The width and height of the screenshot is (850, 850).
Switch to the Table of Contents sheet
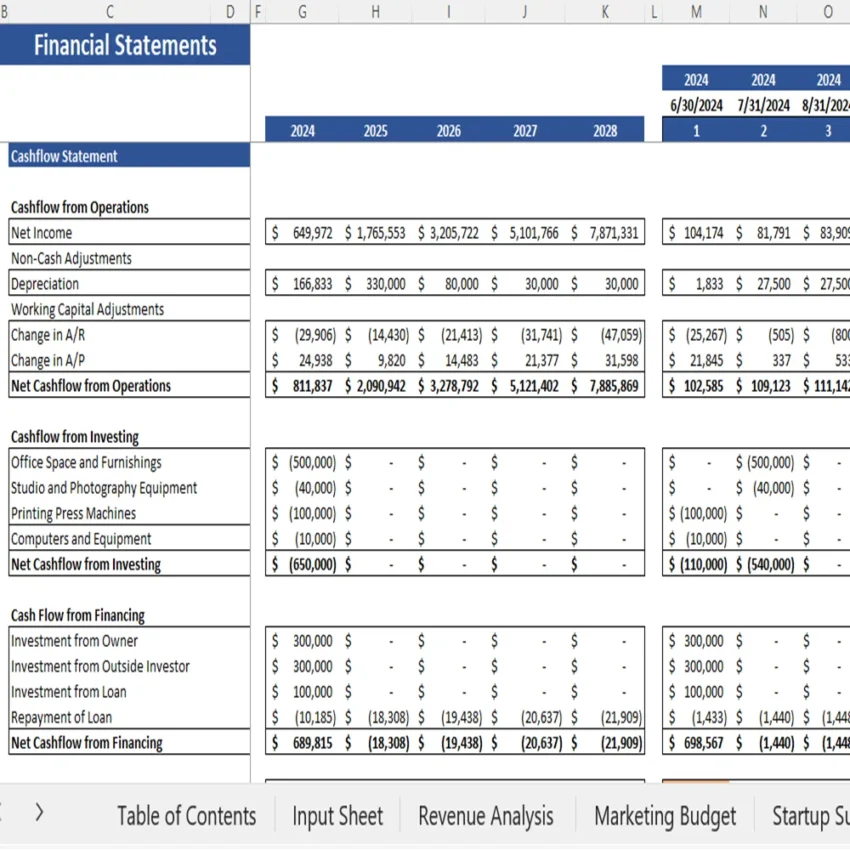[x=186, y=816]
